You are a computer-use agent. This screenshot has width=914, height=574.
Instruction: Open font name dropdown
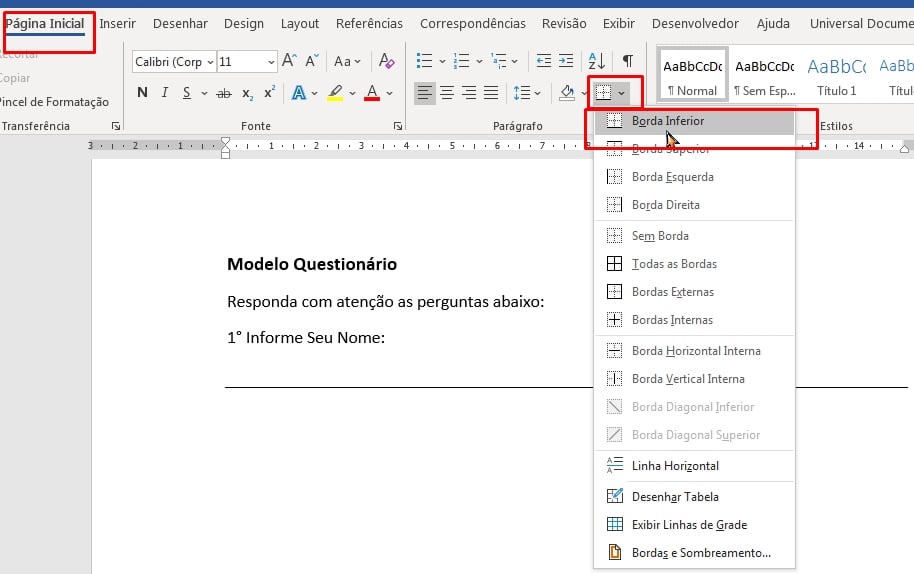(210, 62)
